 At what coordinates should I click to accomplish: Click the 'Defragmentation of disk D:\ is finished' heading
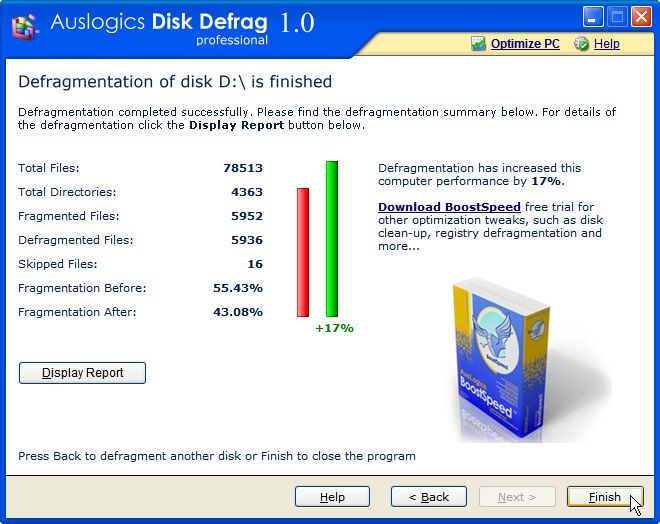175,82
